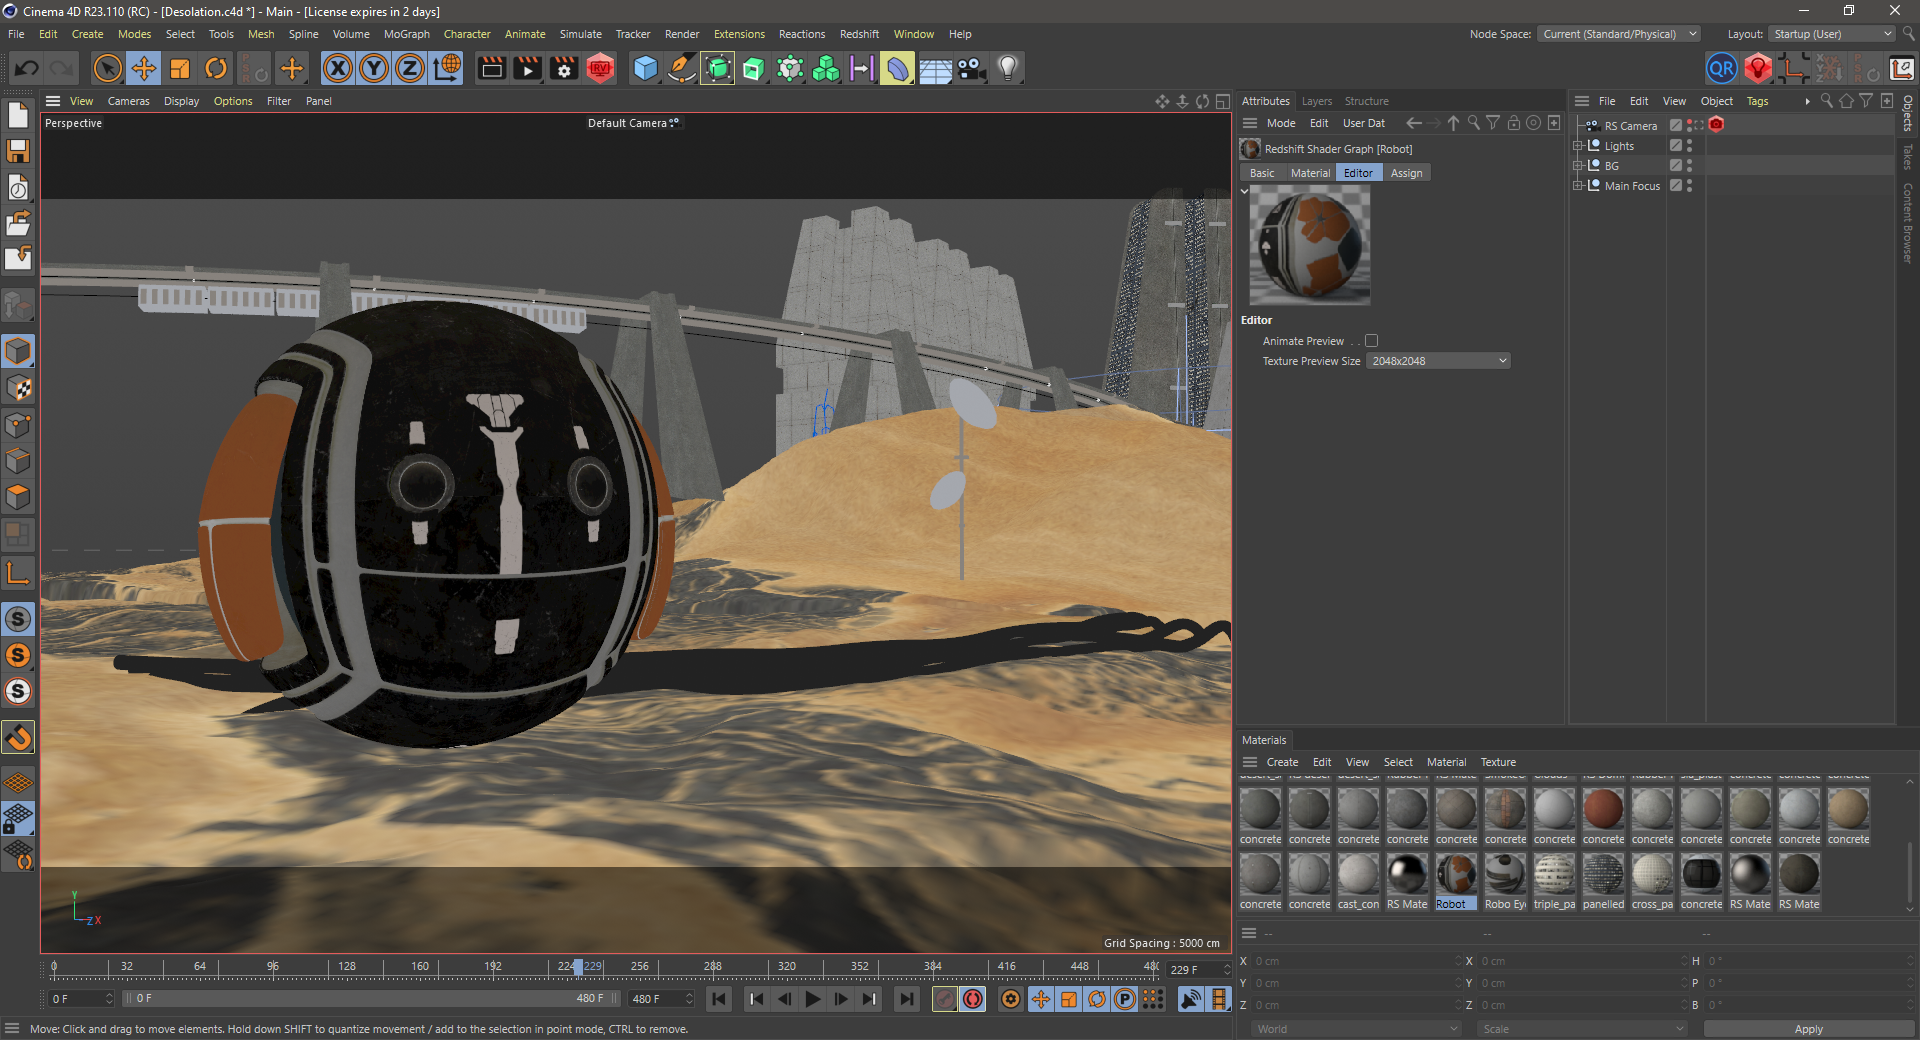The image size is (1920, 1040).
Task: Open the Assign tab in attributes
Action: (x=1406, y=173)
